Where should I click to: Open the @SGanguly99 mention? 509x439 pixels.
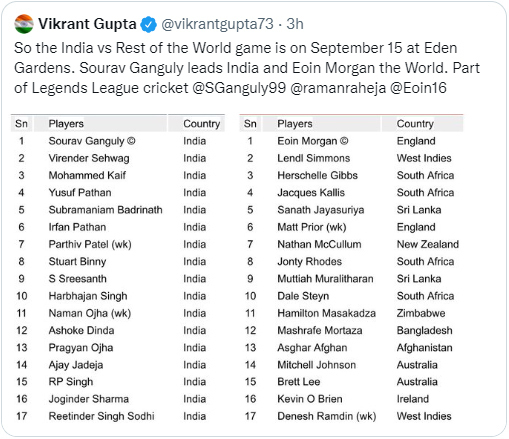[x=239, y=88]
